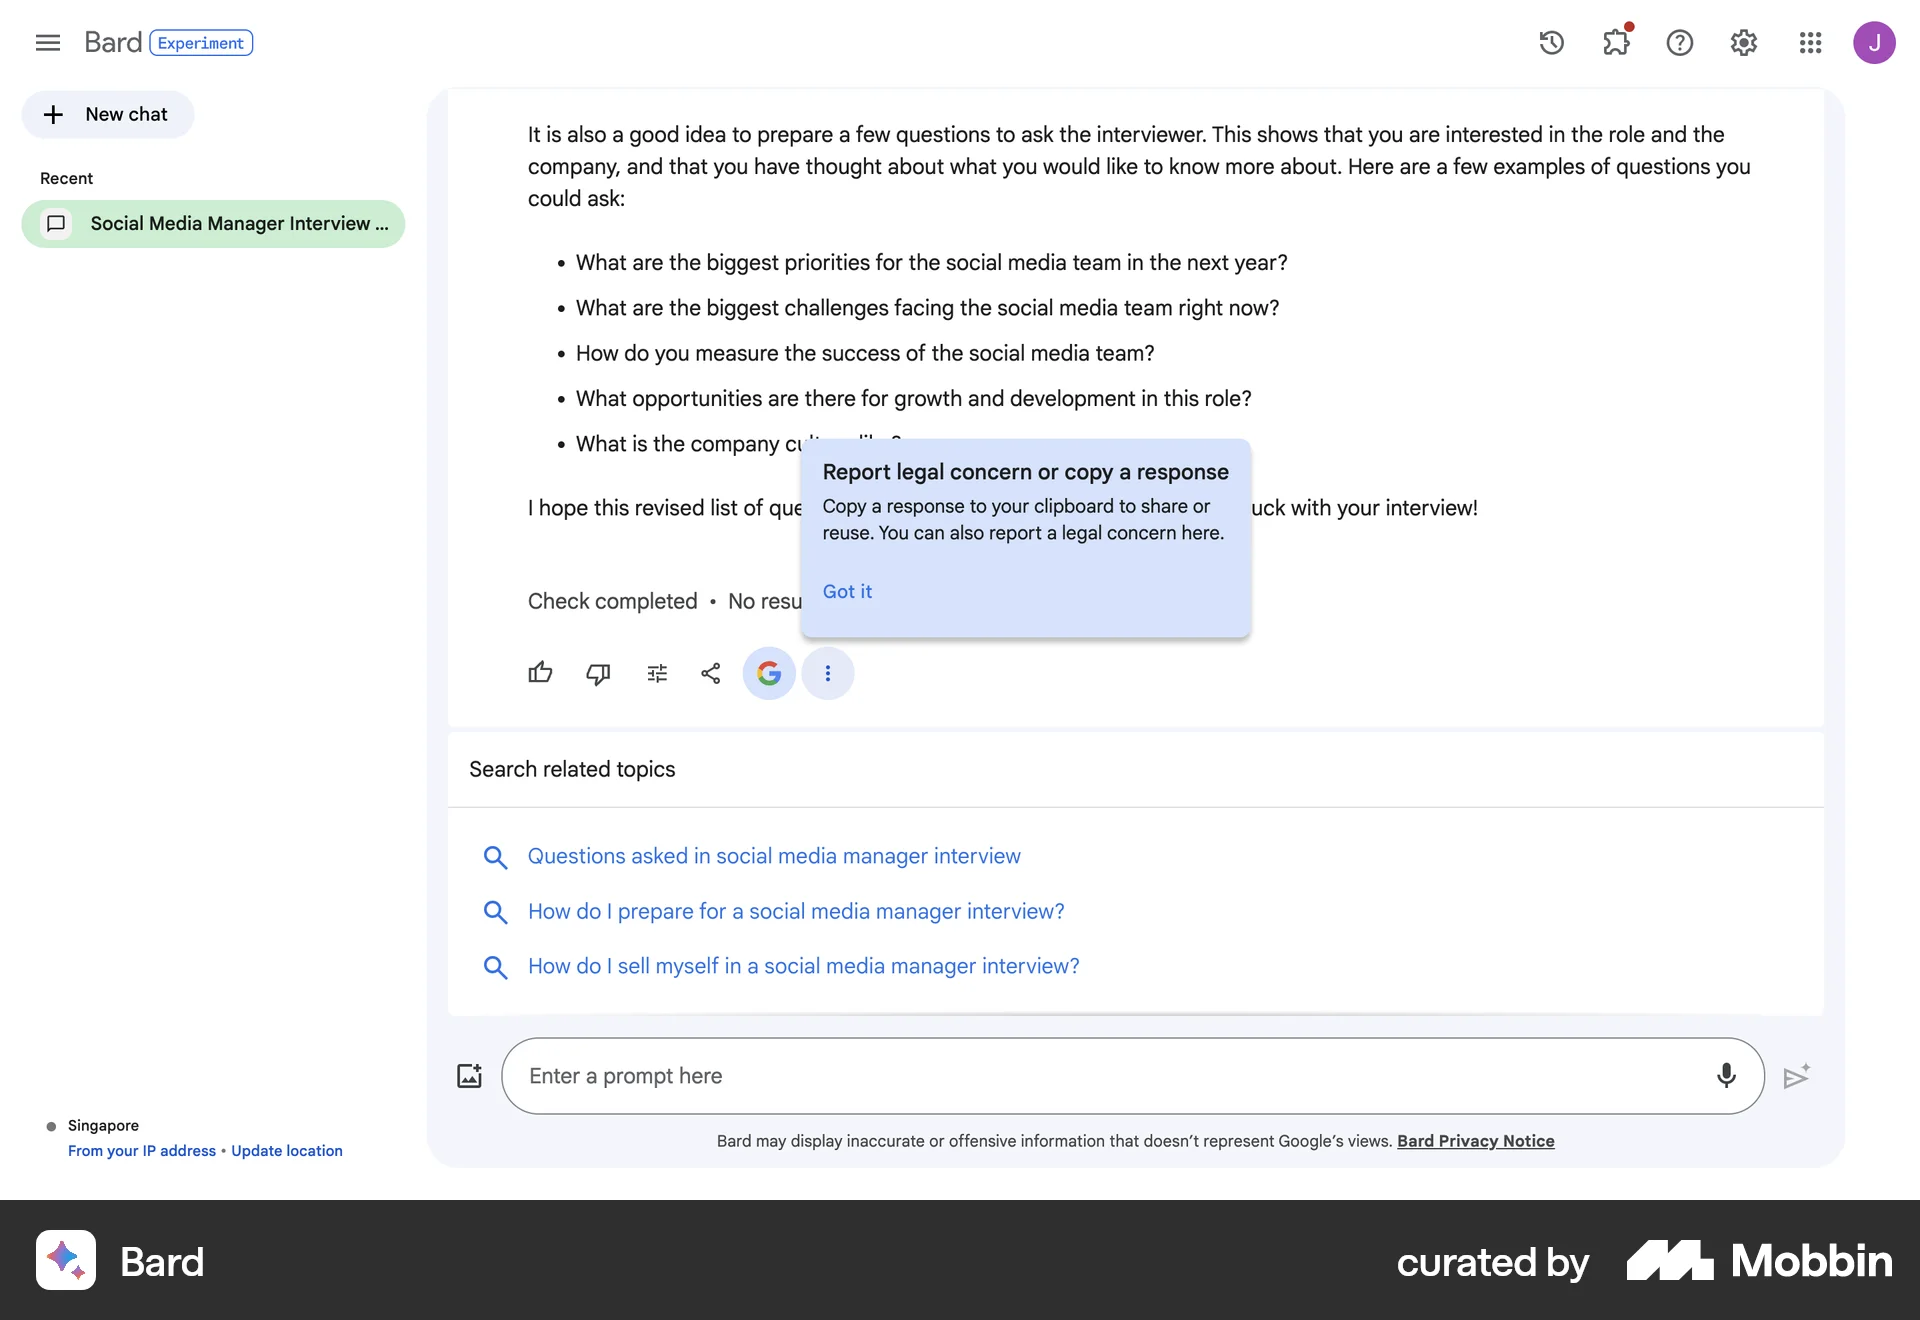Start a New chat
Viewport: 1920px width, 1320px height.
coord(108,115)
